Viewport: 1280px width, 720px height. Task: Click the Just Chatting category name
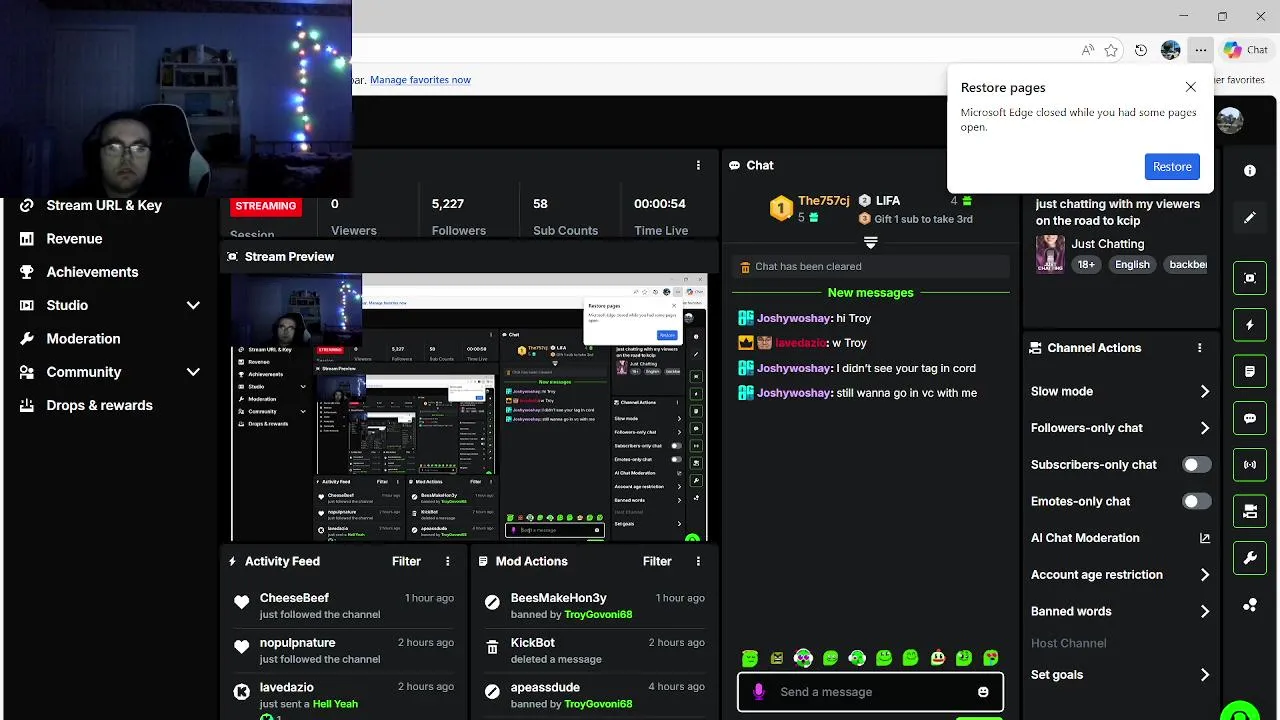(1108, 244)
